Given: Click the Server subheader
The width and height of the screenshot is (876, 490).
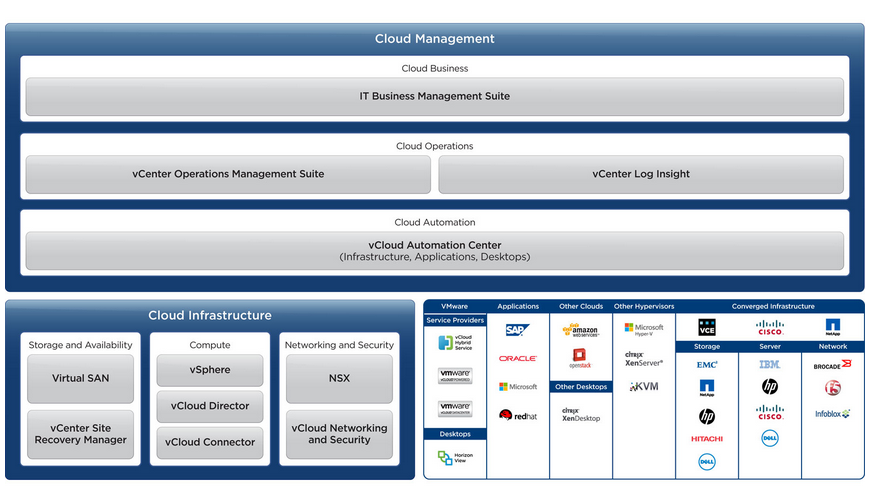Looking at the screenshot, I should pos(770,347).
